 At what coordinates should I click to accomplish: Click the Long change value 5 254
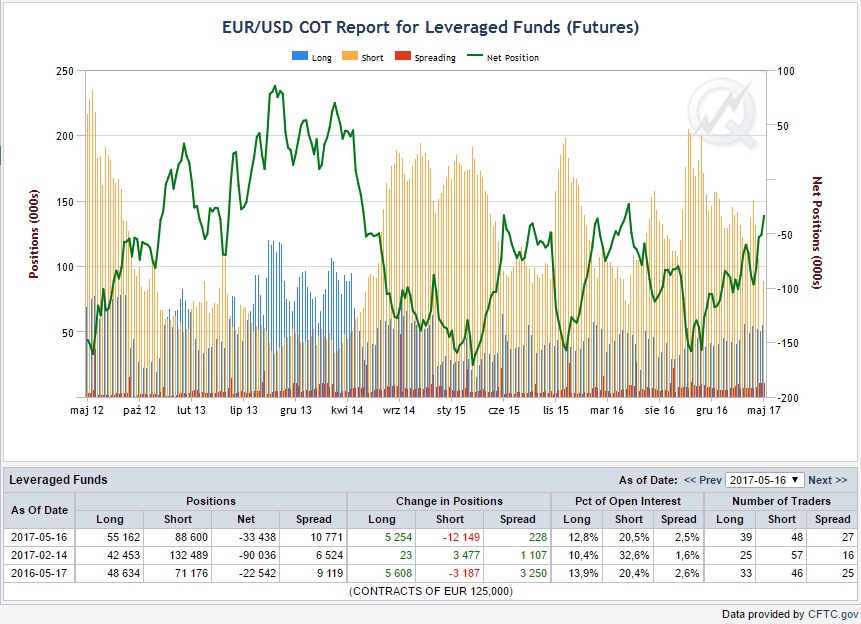(398, 537)
